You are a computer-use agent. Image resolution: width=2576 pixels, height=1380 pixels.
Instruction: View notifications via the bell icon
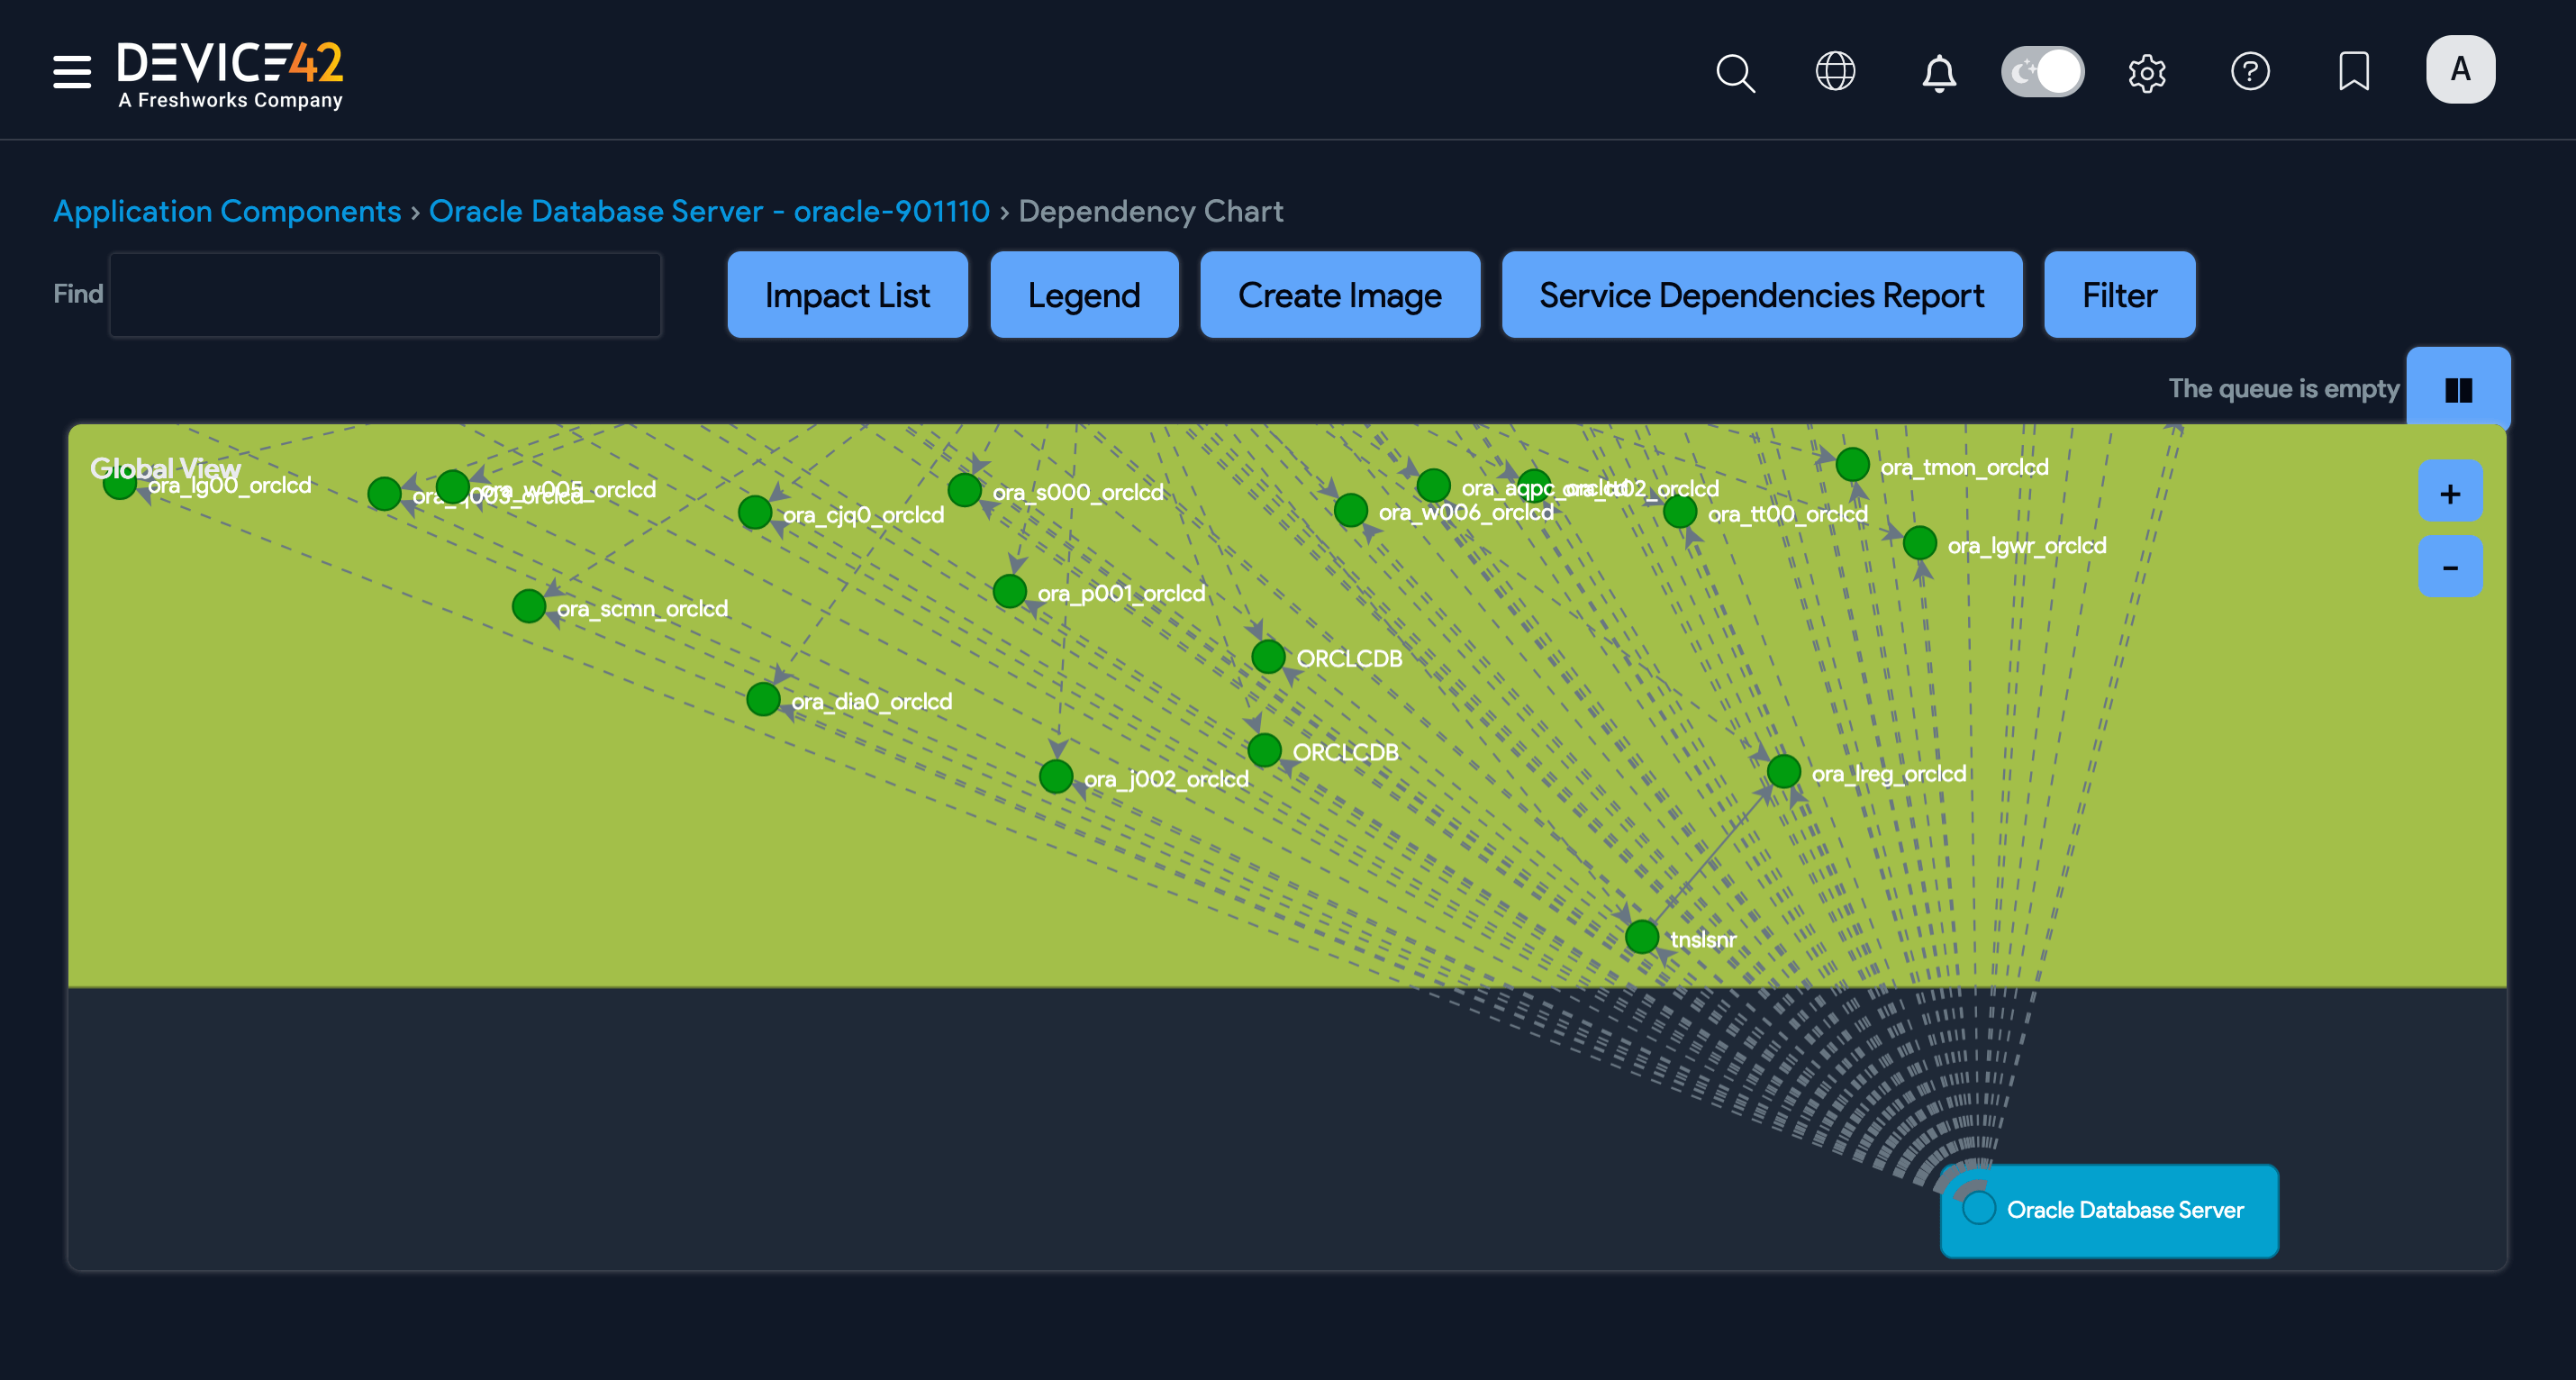coord(1939,72)
